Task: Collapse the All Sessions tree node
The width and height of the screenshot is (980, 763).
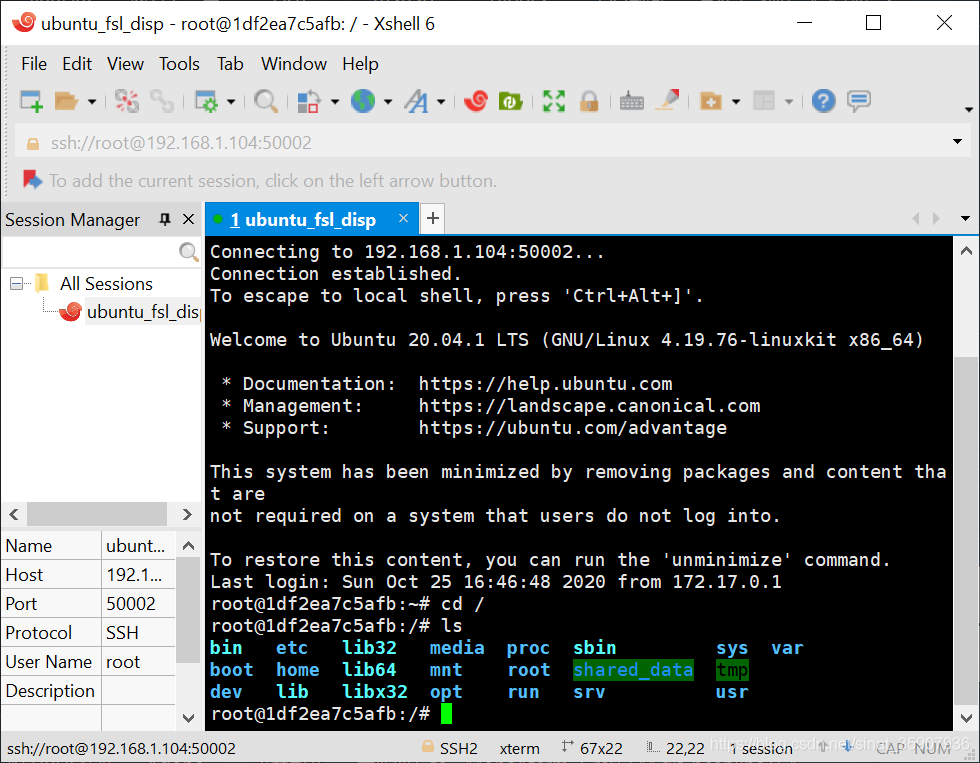Action: pyautogui.click(x=17, y=284)
